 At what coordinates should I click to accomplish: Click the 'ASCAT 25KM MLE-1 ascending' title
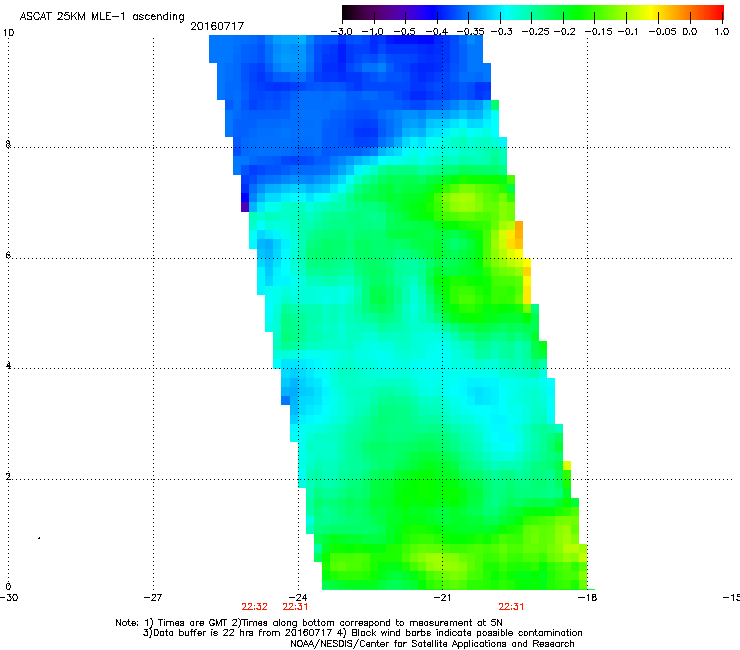click(x=102, y=17)
